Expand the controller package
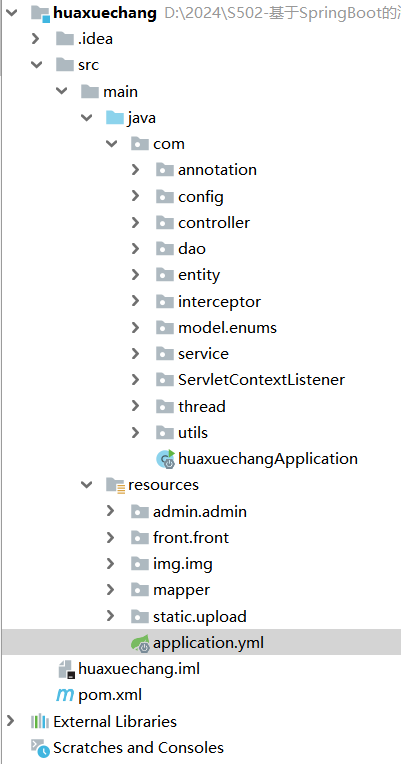 (x=135, y=223)
